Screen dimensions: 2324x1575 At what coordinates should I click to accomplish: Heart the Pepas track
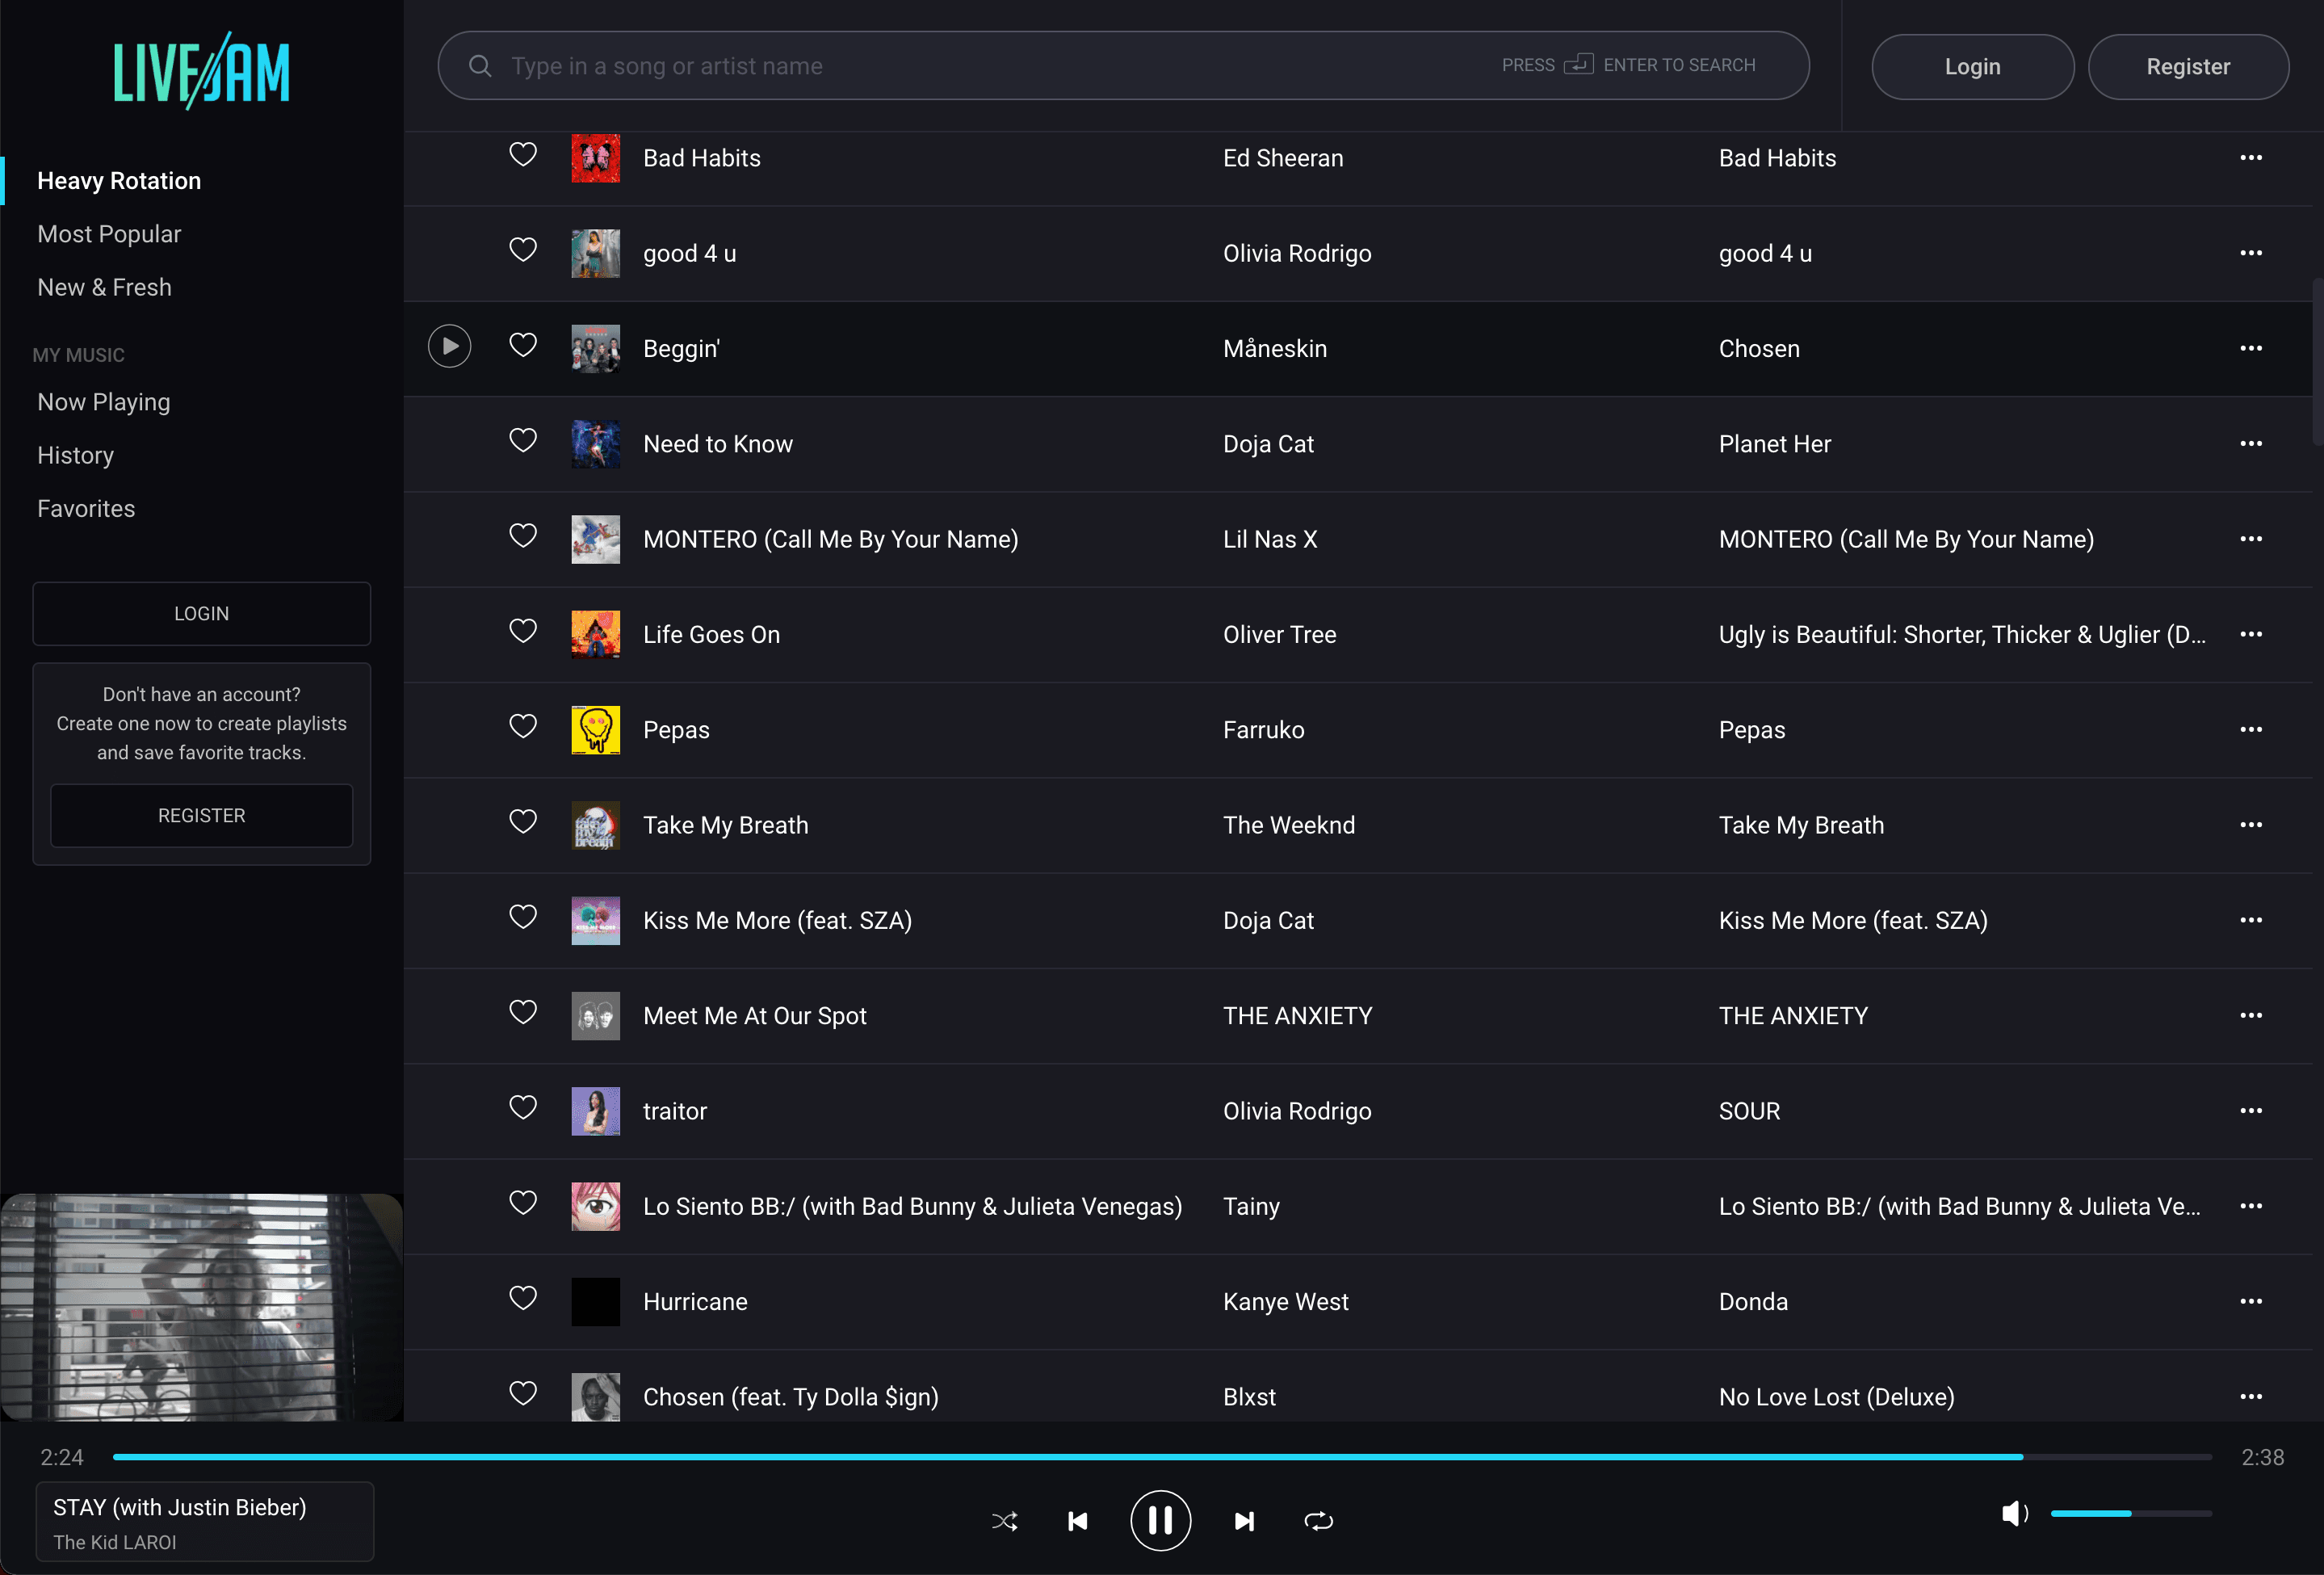(x=523, y=726)
